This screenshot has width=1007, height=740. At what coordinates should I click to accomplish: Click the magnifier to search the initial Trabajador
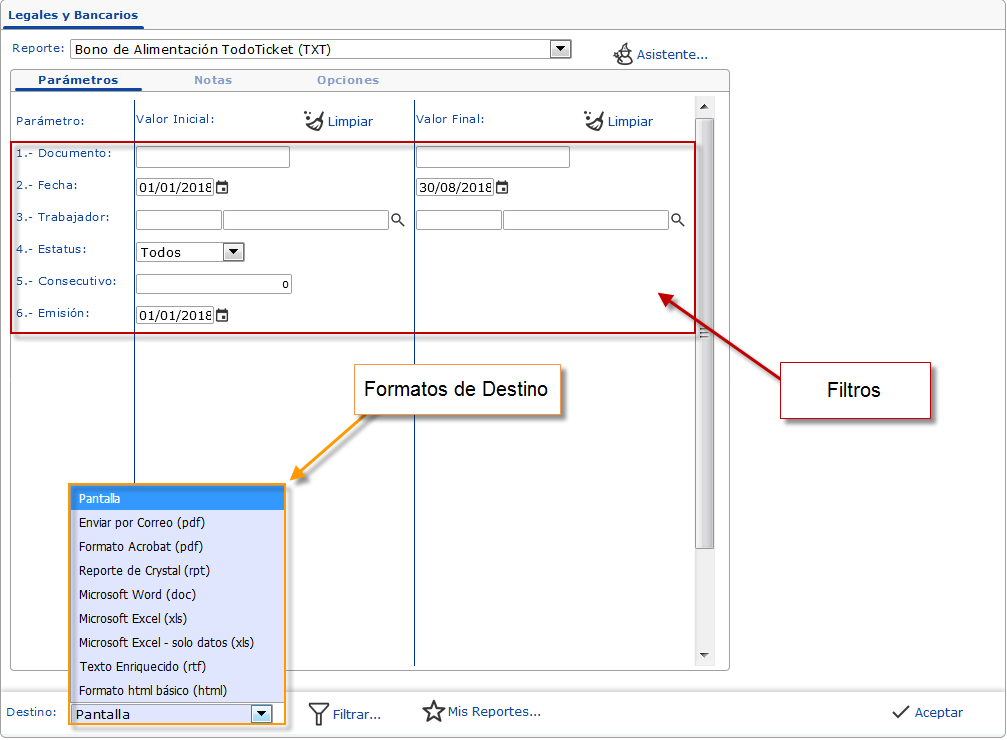point(398,219)
